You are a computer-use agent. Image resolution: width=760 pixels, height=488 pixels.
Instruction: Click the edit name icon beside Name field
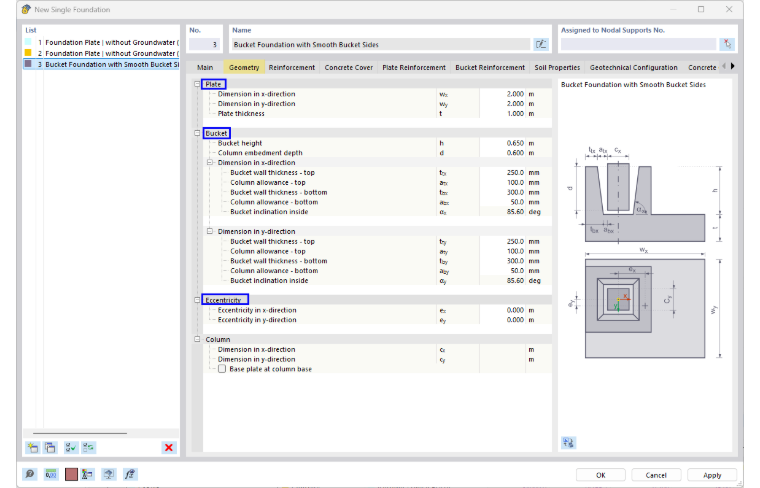point(541,45)
